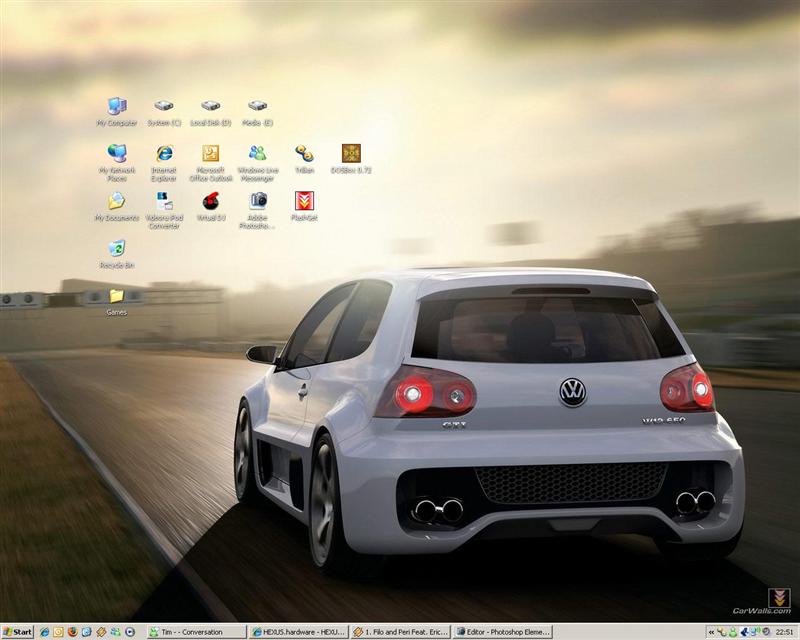
Task: Open My Computer desktop icon
Action: [117, 111]
